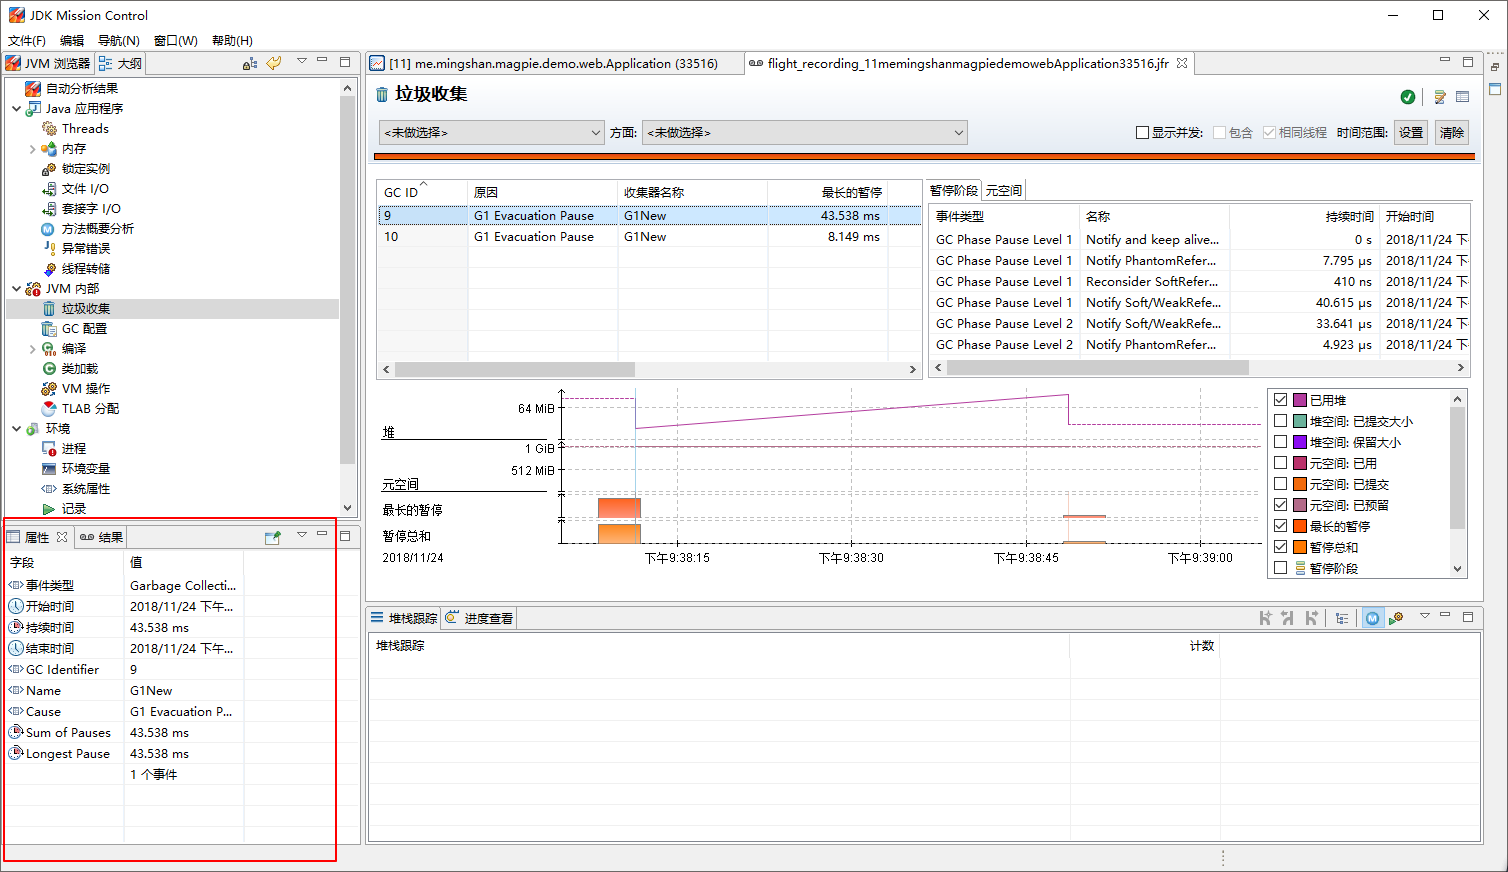
Task: Sort by the 最长的暂停 column header
Action: 828,192
